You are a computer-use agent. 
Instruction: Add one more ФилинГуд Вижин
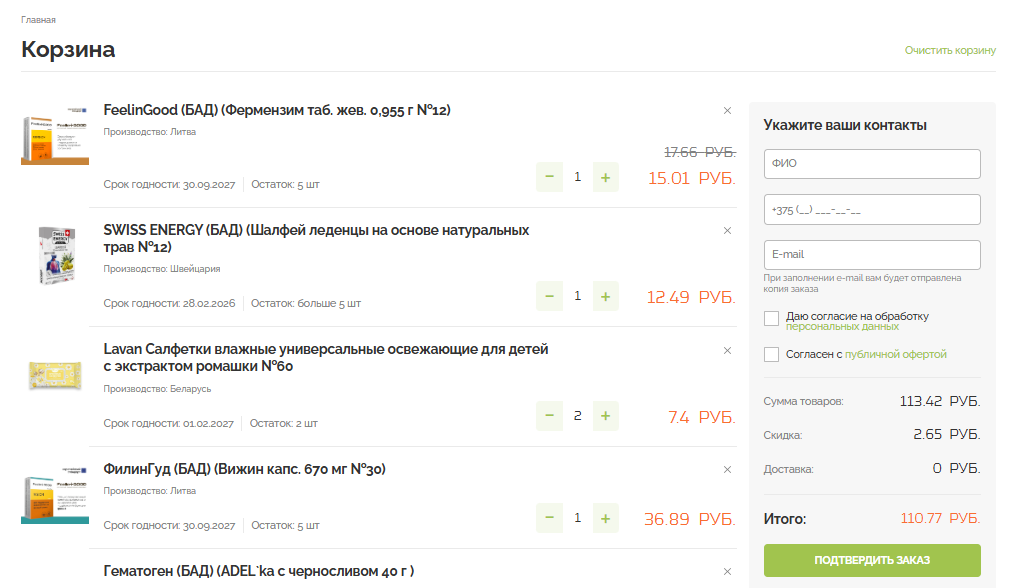[605, 518]
